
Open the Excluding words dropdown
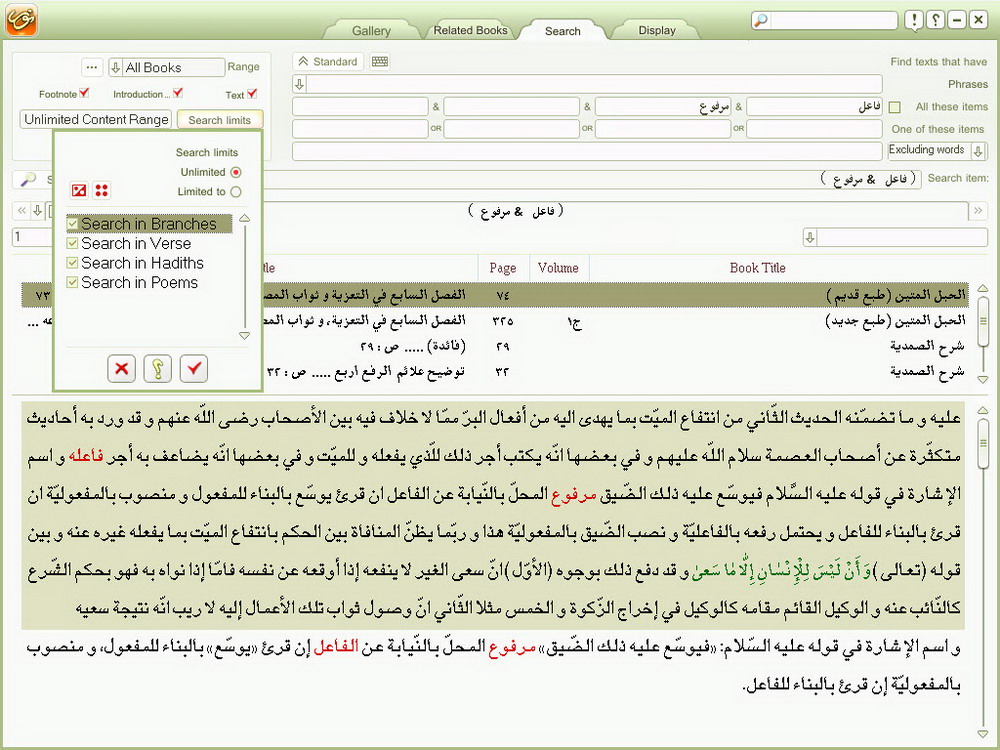pos(979,151)
